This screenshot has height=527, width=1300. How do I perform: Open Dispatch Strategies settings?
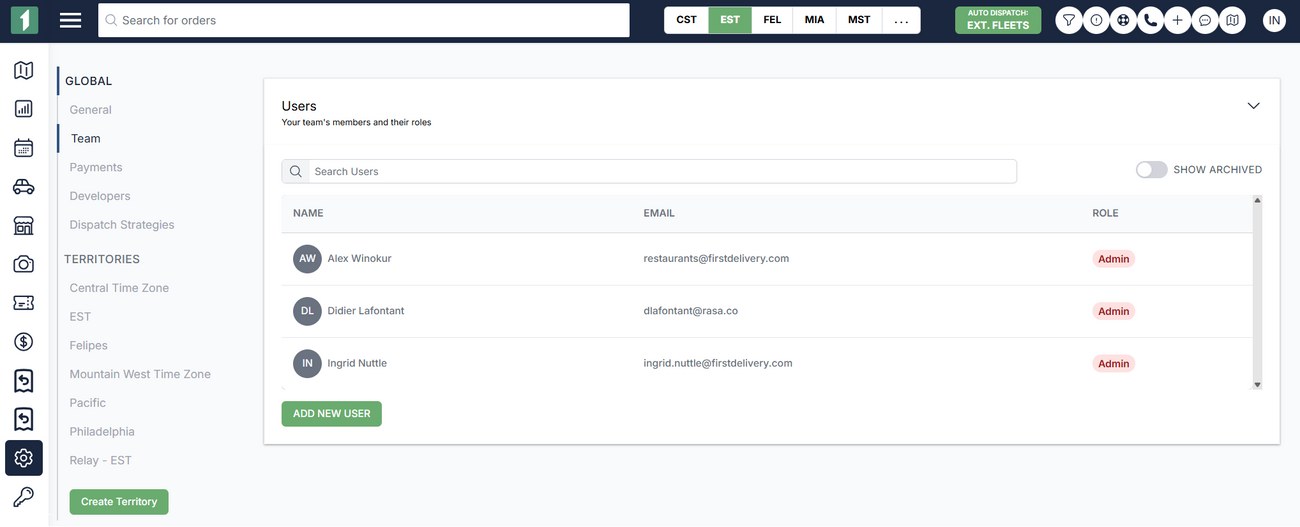[x=122, y=225]
